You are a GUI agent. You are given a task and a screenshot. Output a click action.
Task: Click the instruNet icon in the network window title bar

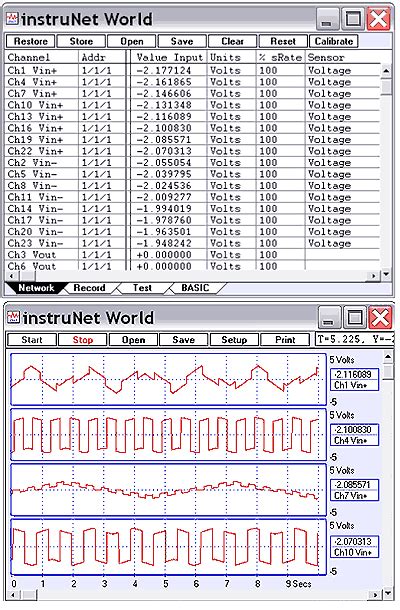tap(13, 18)
